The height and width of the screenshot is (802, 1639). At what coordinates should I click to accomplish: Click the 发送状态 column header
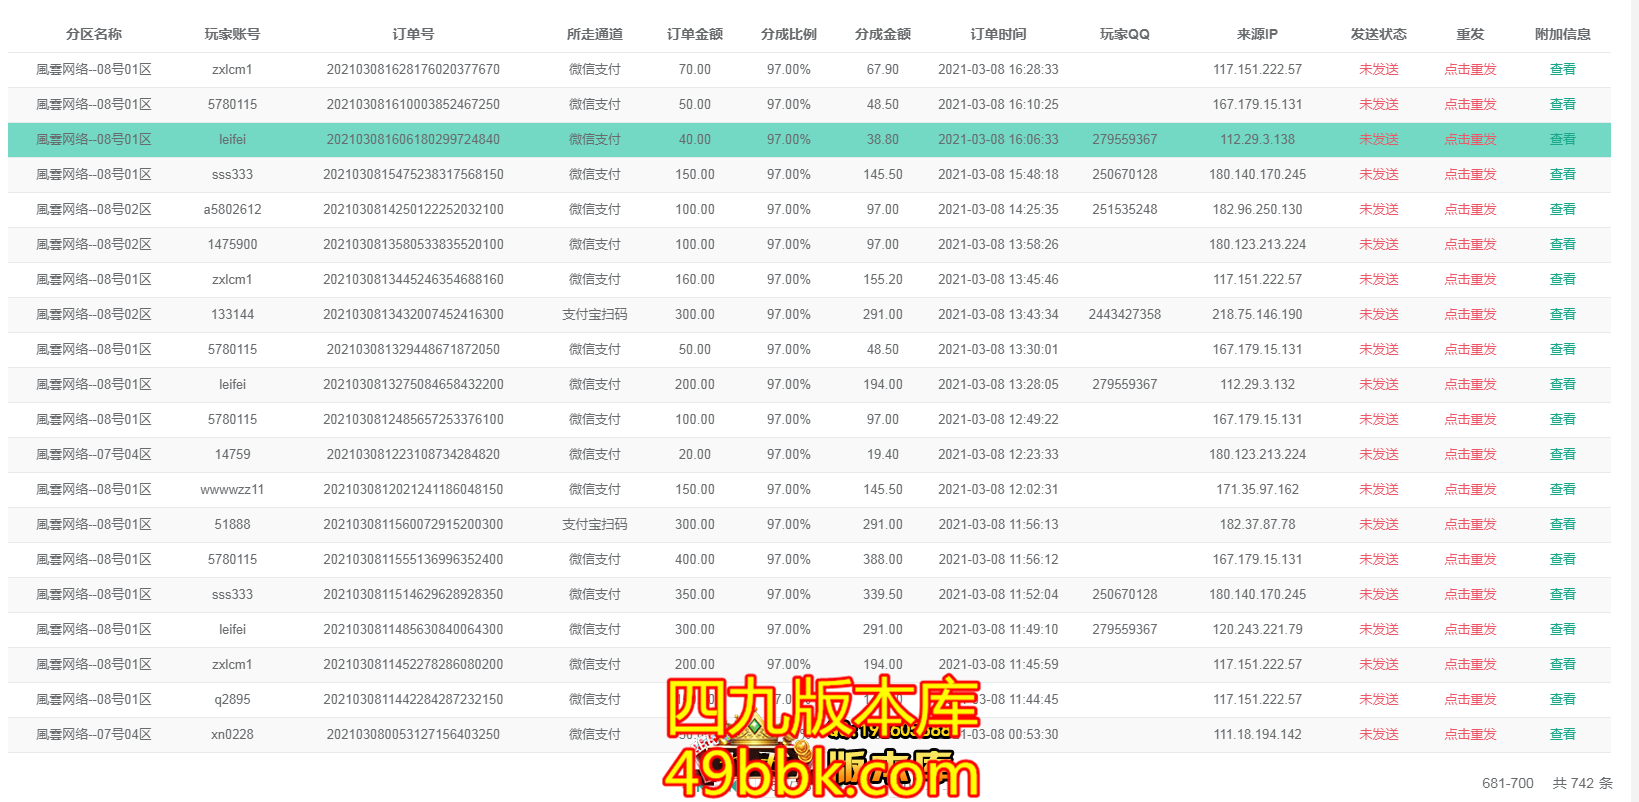[1378, 34]
